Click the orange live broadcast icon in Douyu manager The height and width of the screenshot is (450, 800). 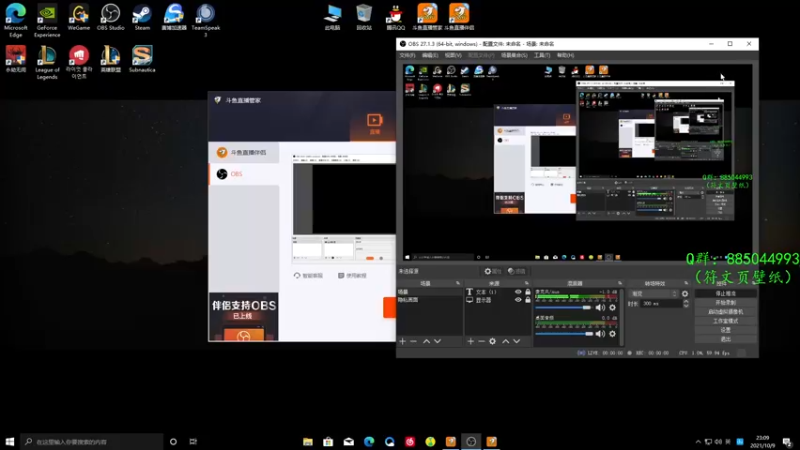coord(374,123)
